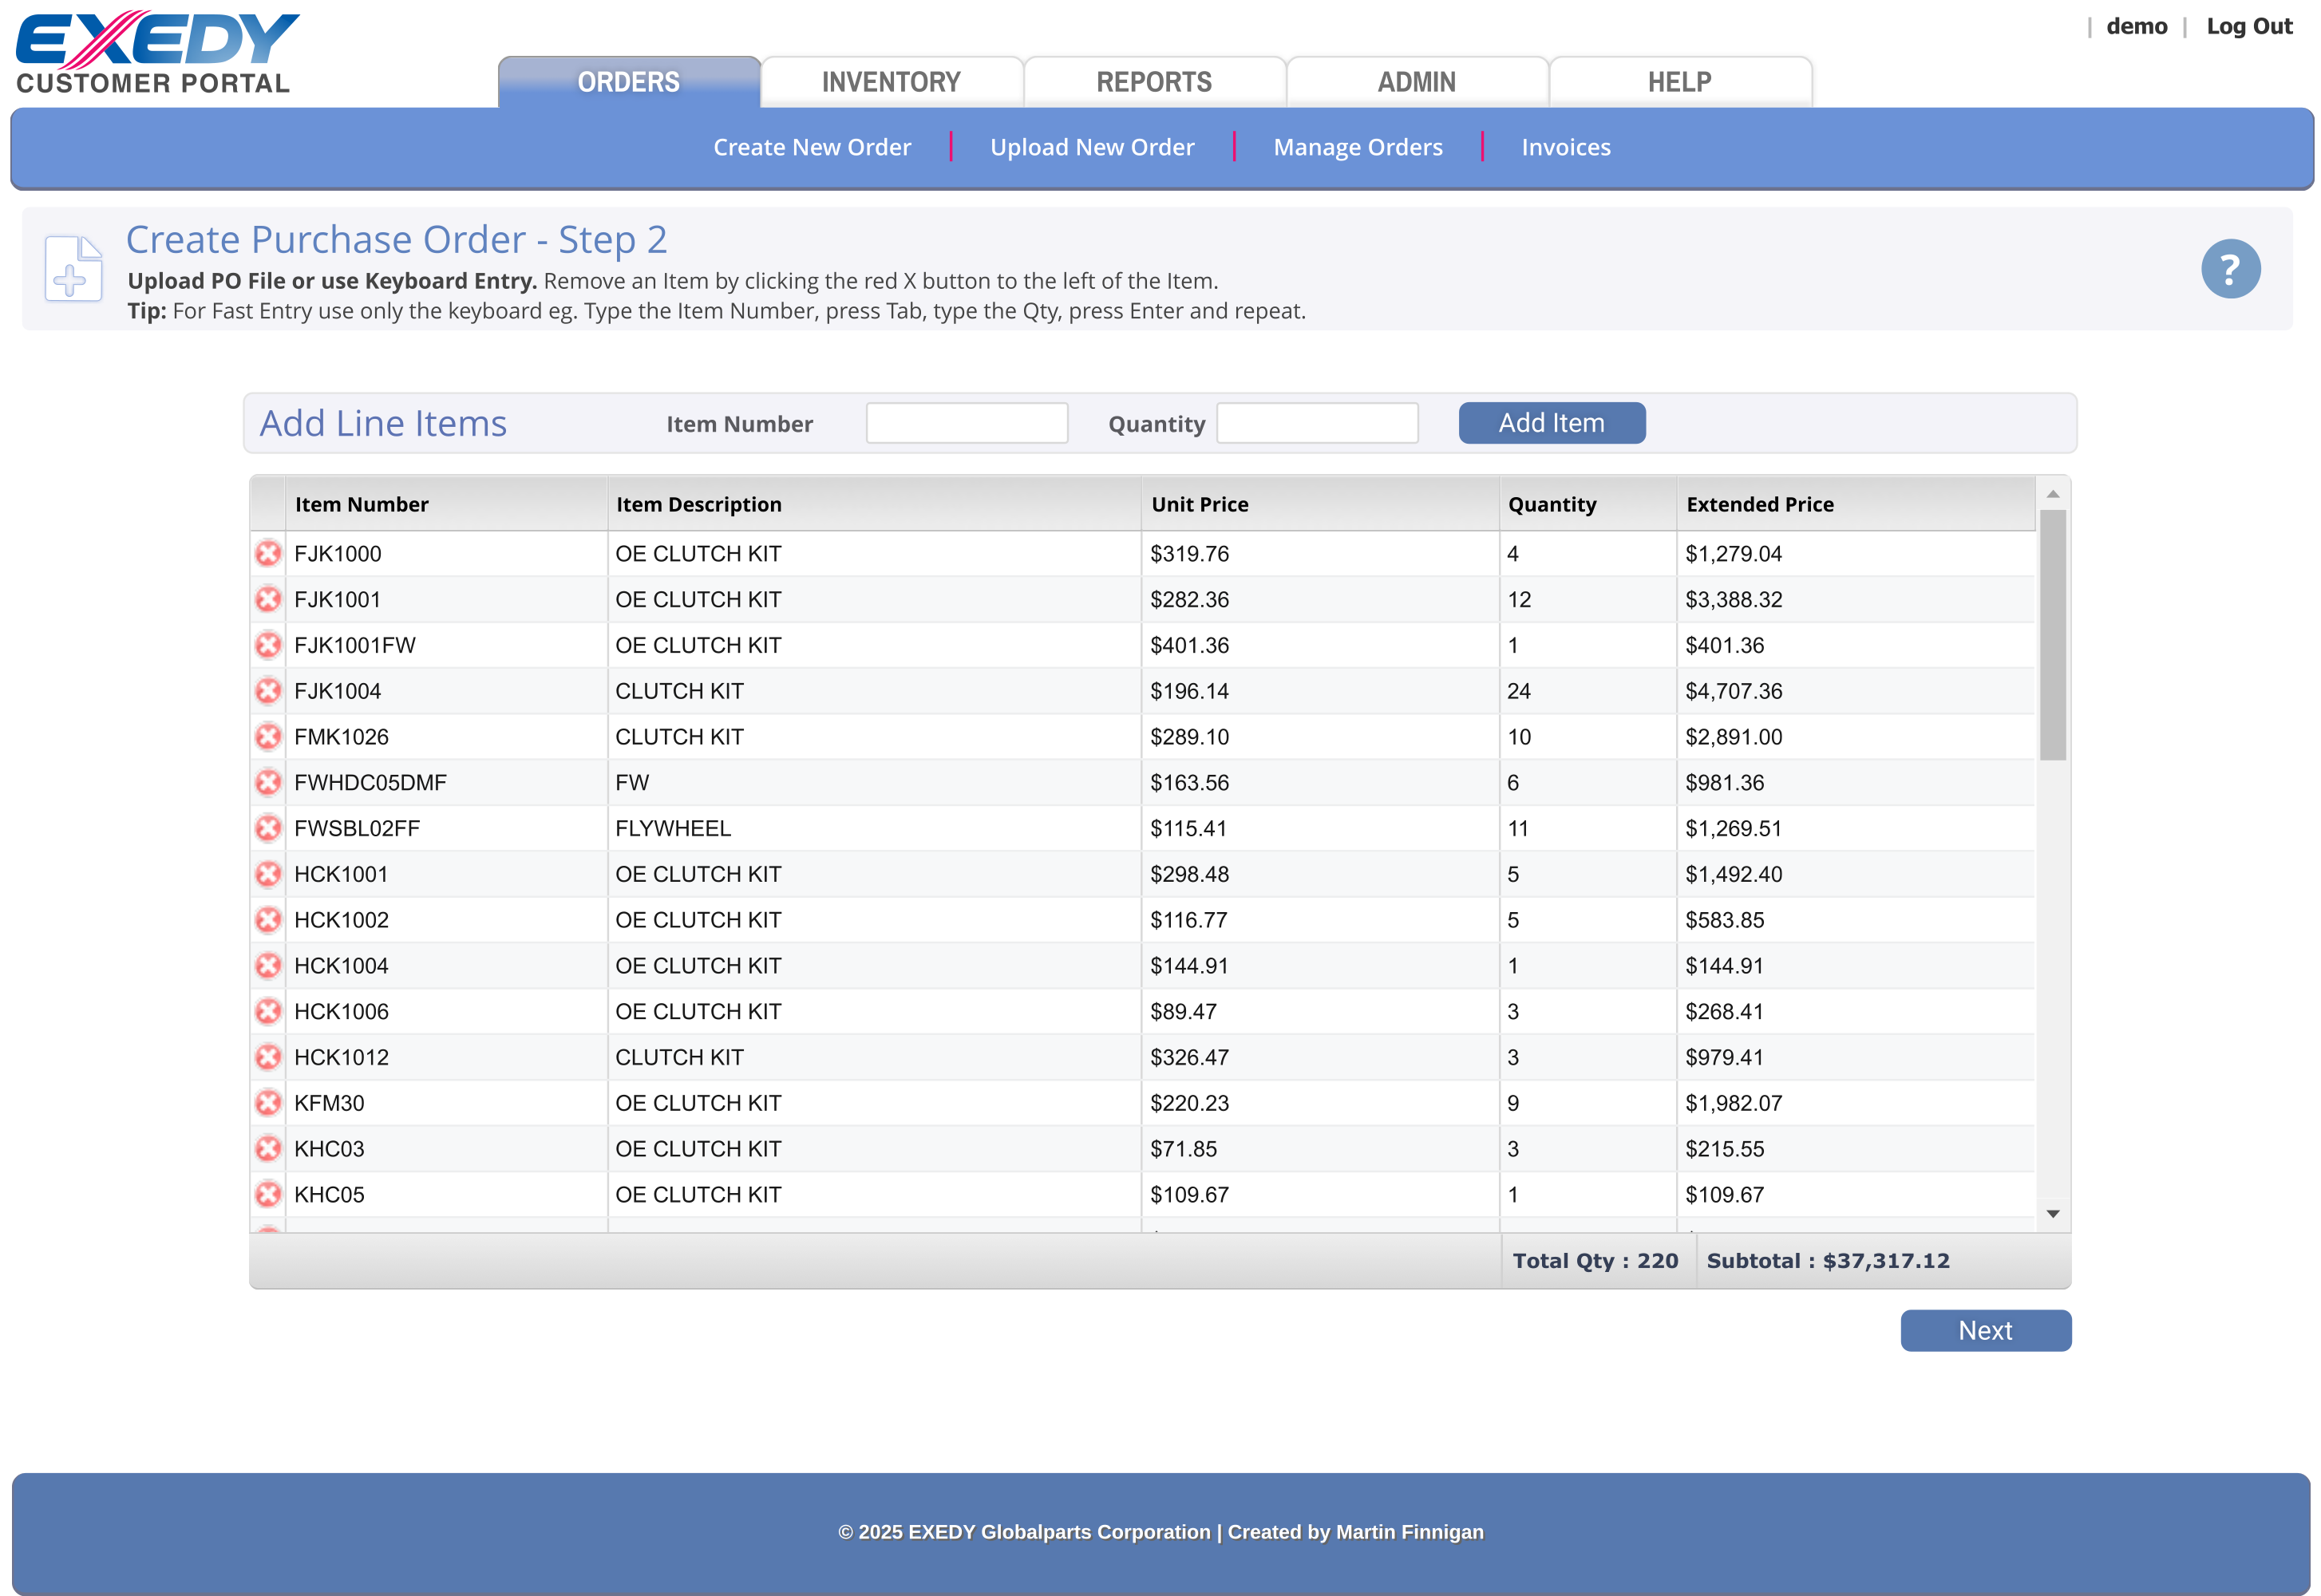Focus the Item Number input field

pyautogui.click(x=967, y=423)
